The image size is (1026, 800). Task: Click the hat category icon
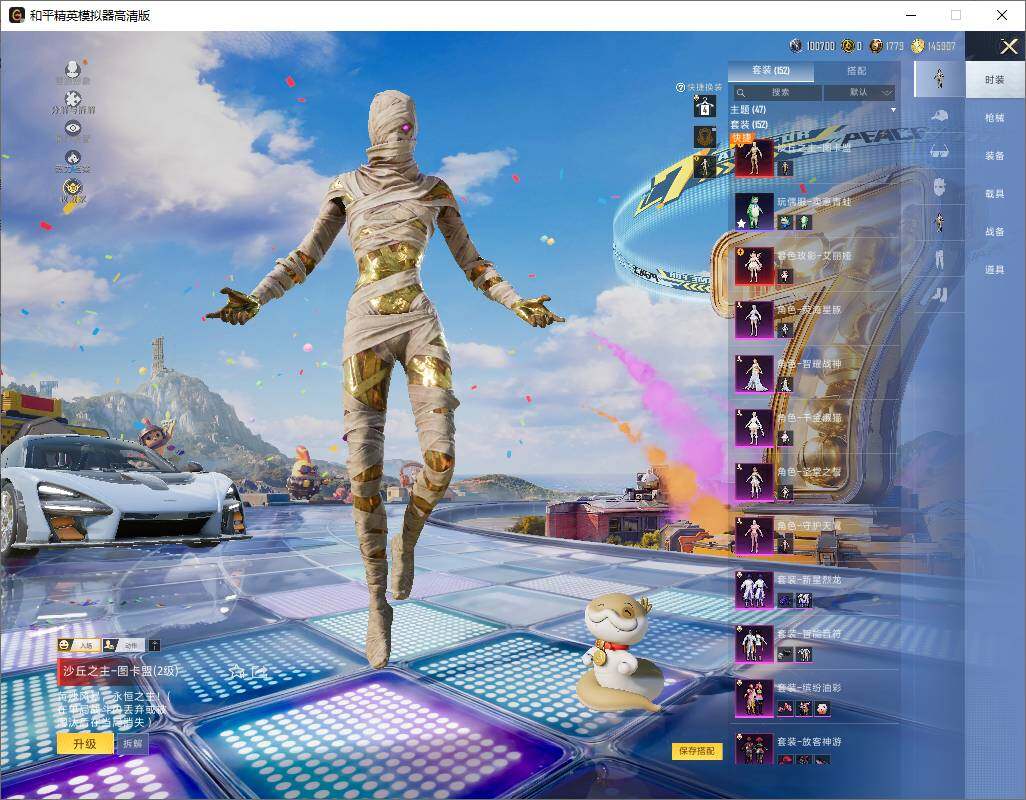point(939,115)
